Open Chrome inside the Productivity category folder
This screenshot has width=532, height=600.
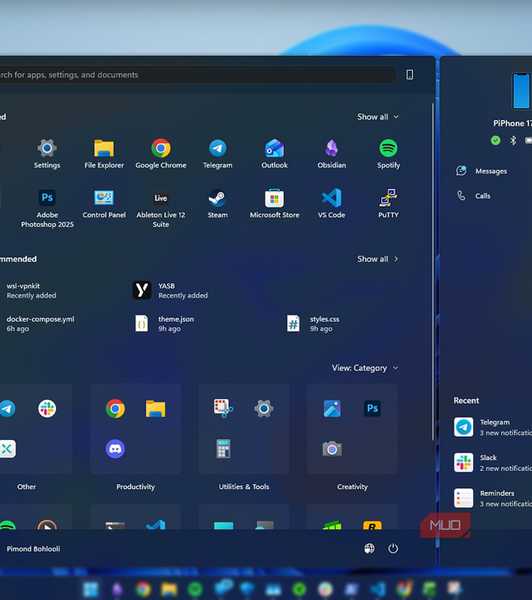[115, 409]
